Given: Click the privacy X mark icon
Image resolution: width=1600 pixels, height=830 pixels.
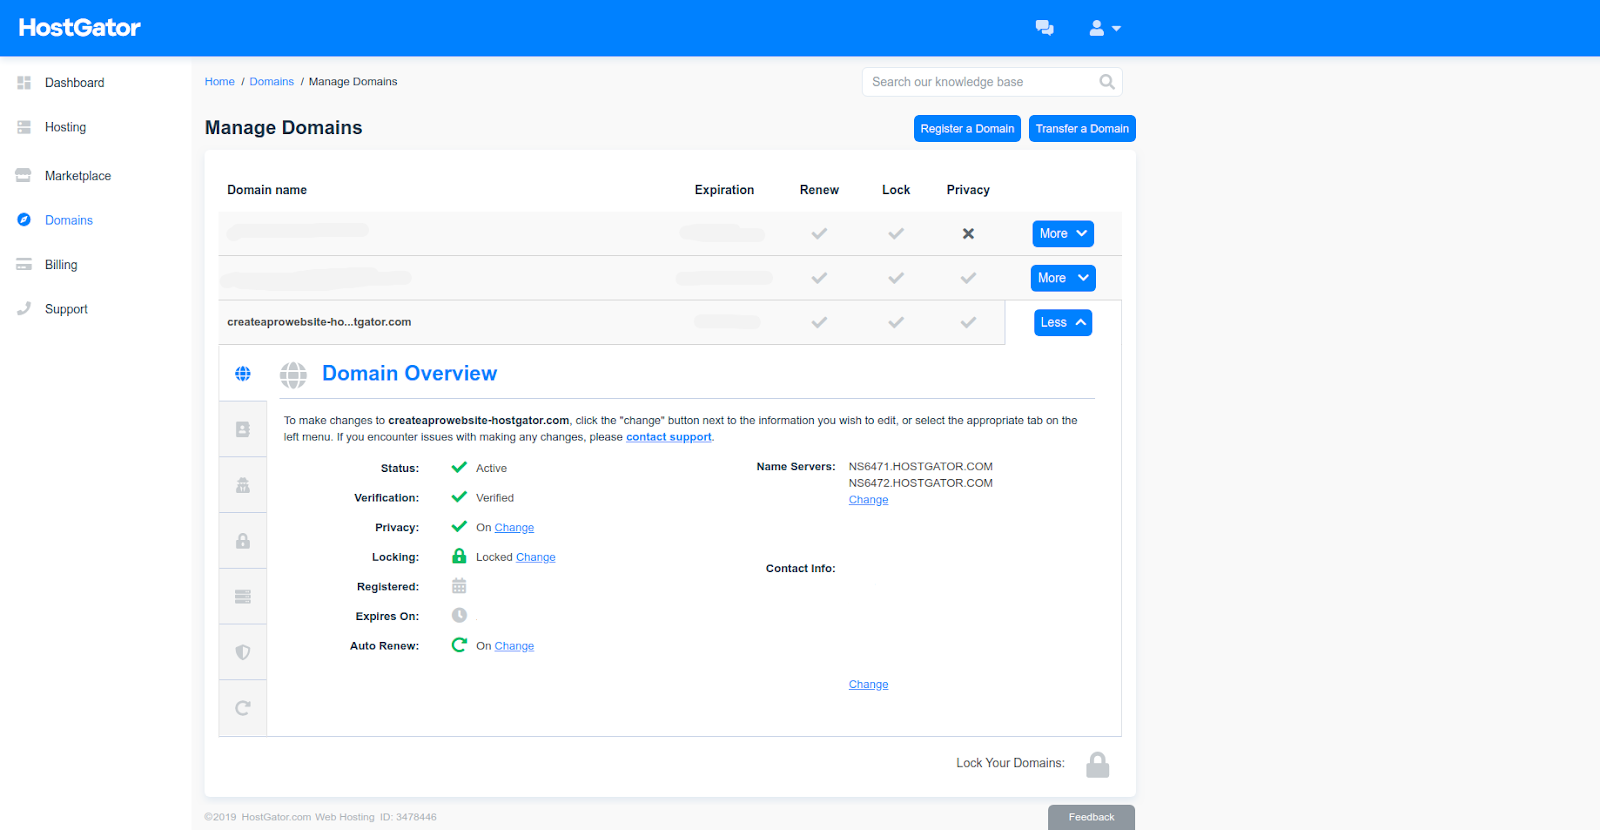Looking at the screenshot, I should click(968, 234).
